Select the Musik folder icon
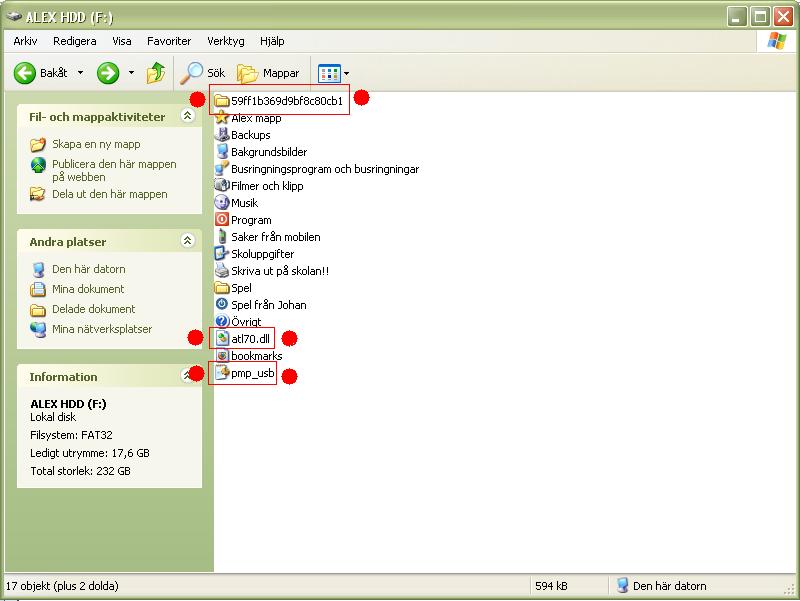This screenshot has height=601, width=800. coord(222,203)
